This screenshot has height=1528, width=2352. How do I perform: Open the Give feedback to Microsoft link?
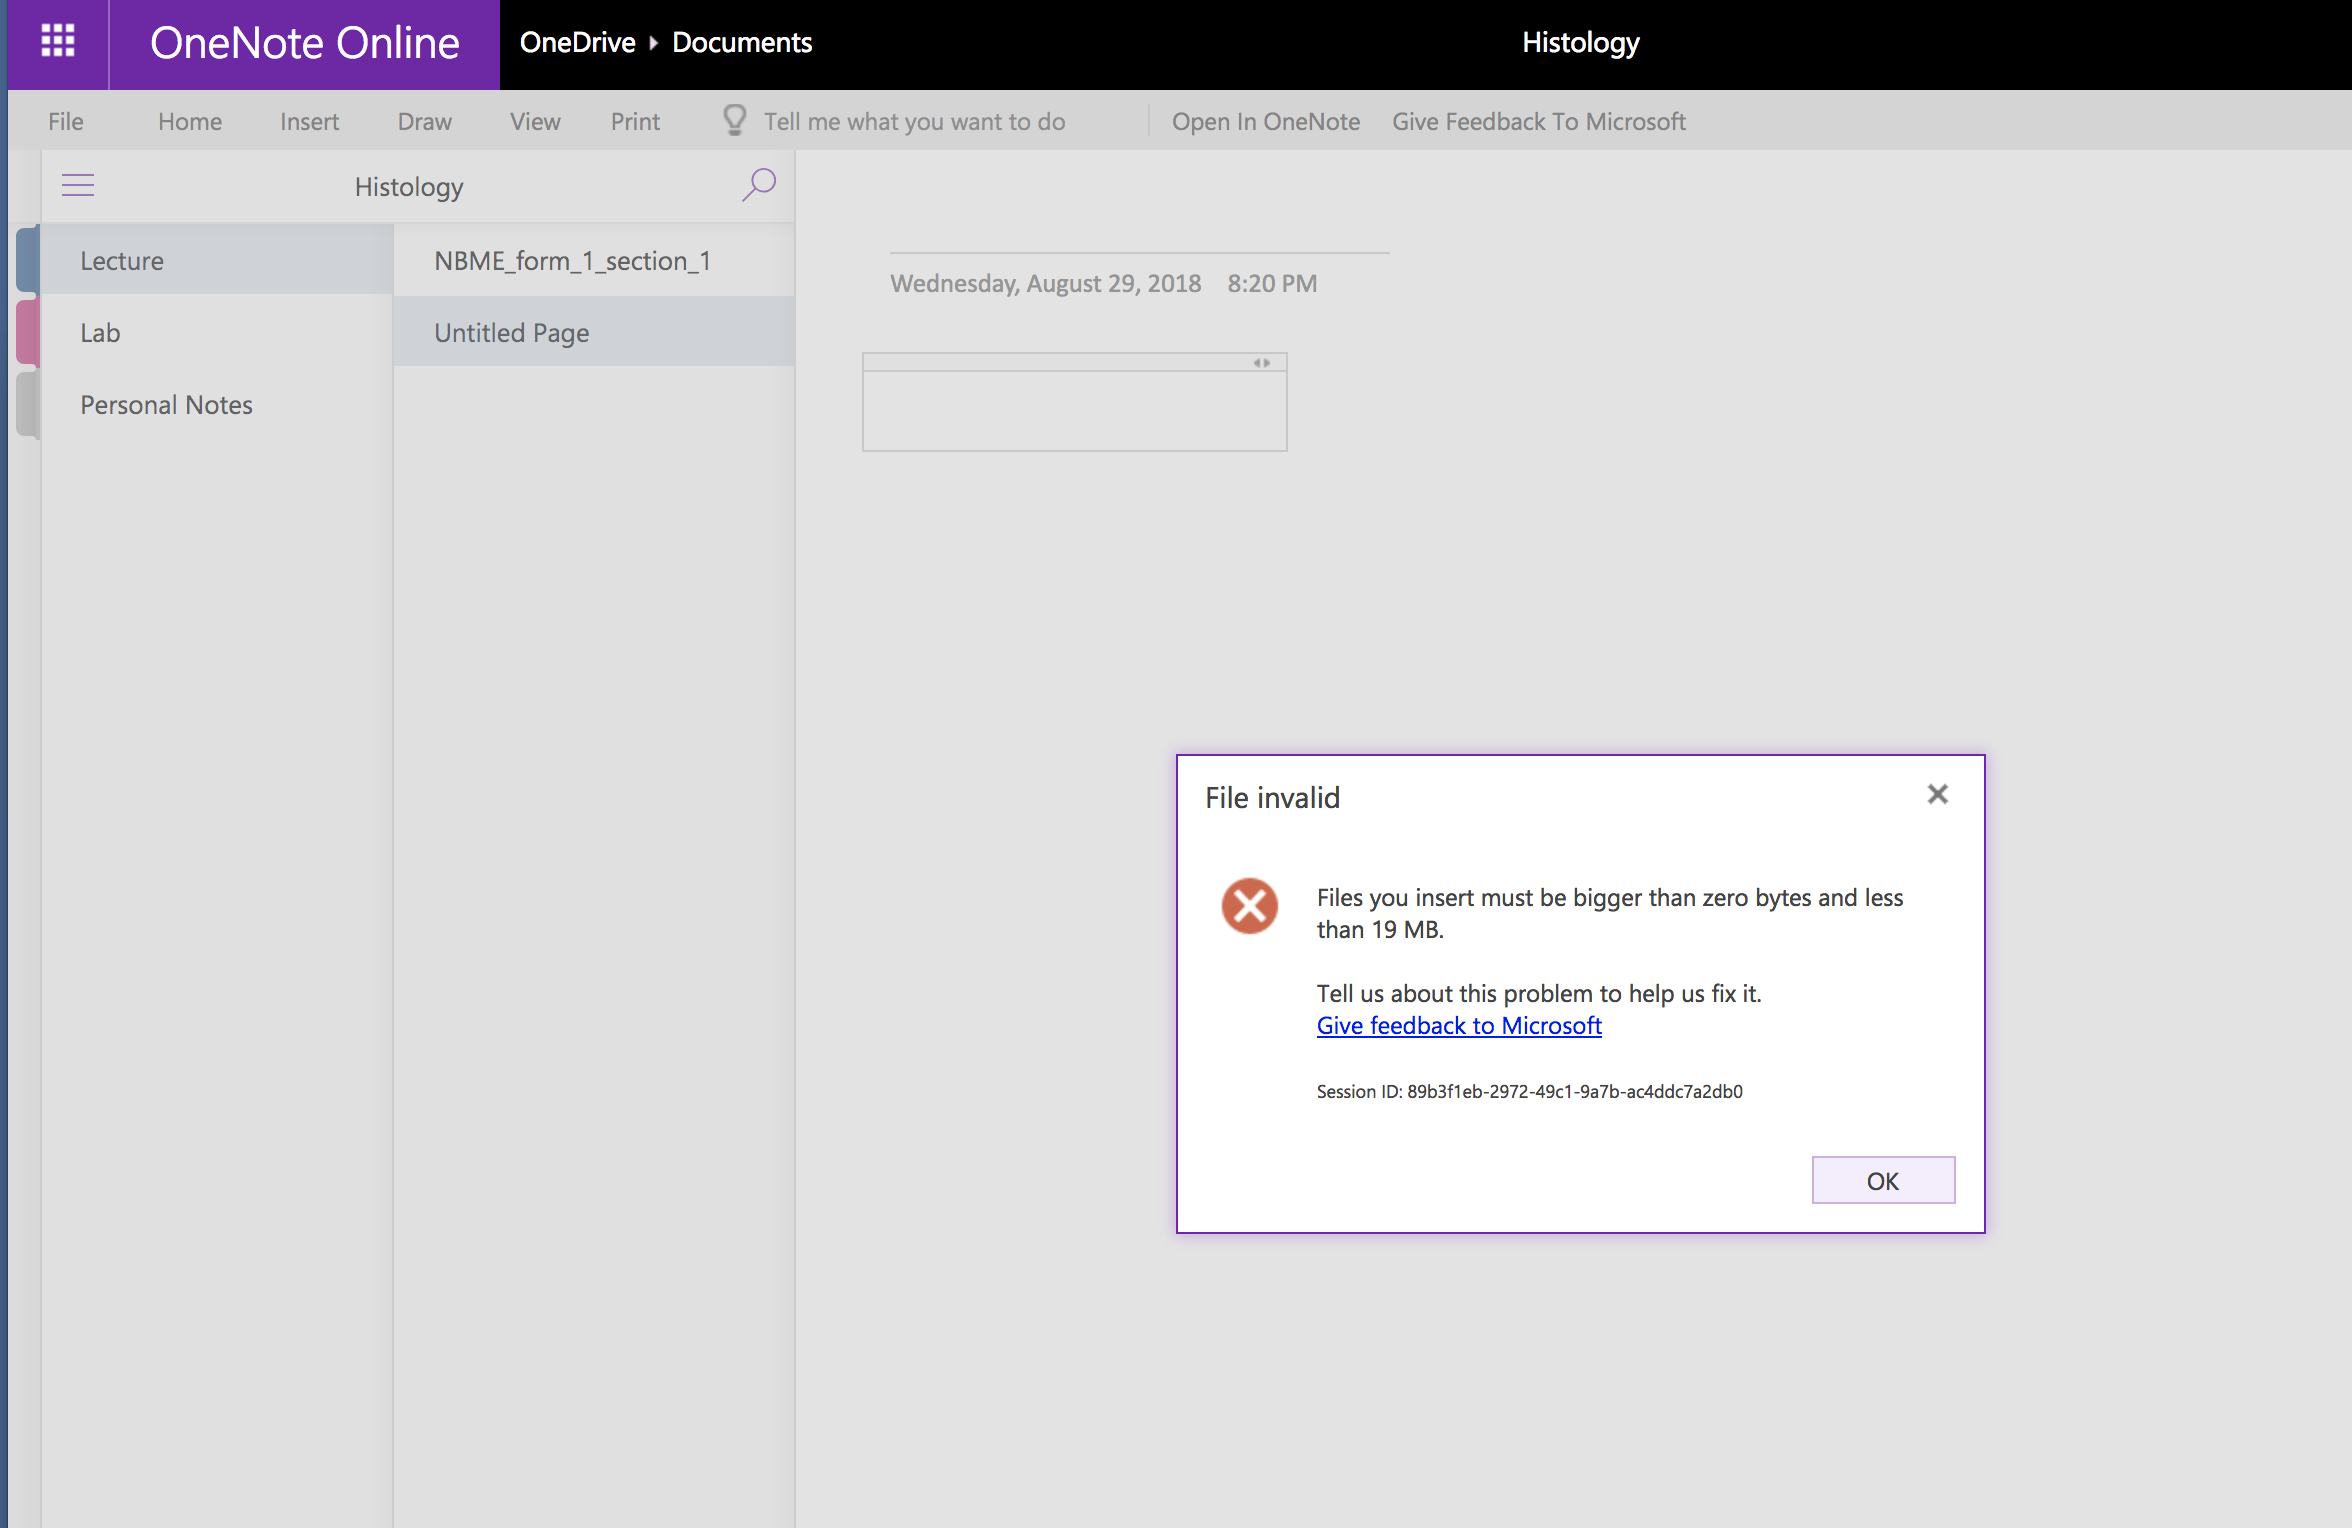tap(1459, 1025)
